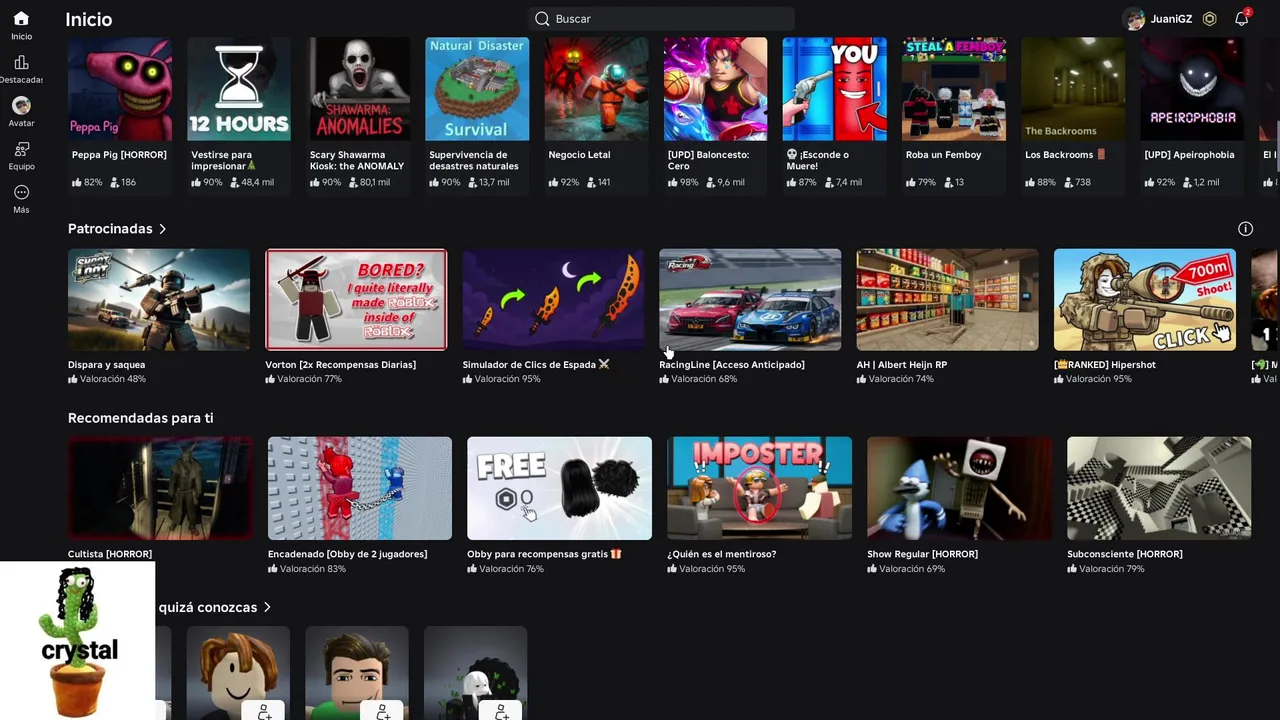Open the notifications bell
1280x720 pixels.
(1241, 19)
